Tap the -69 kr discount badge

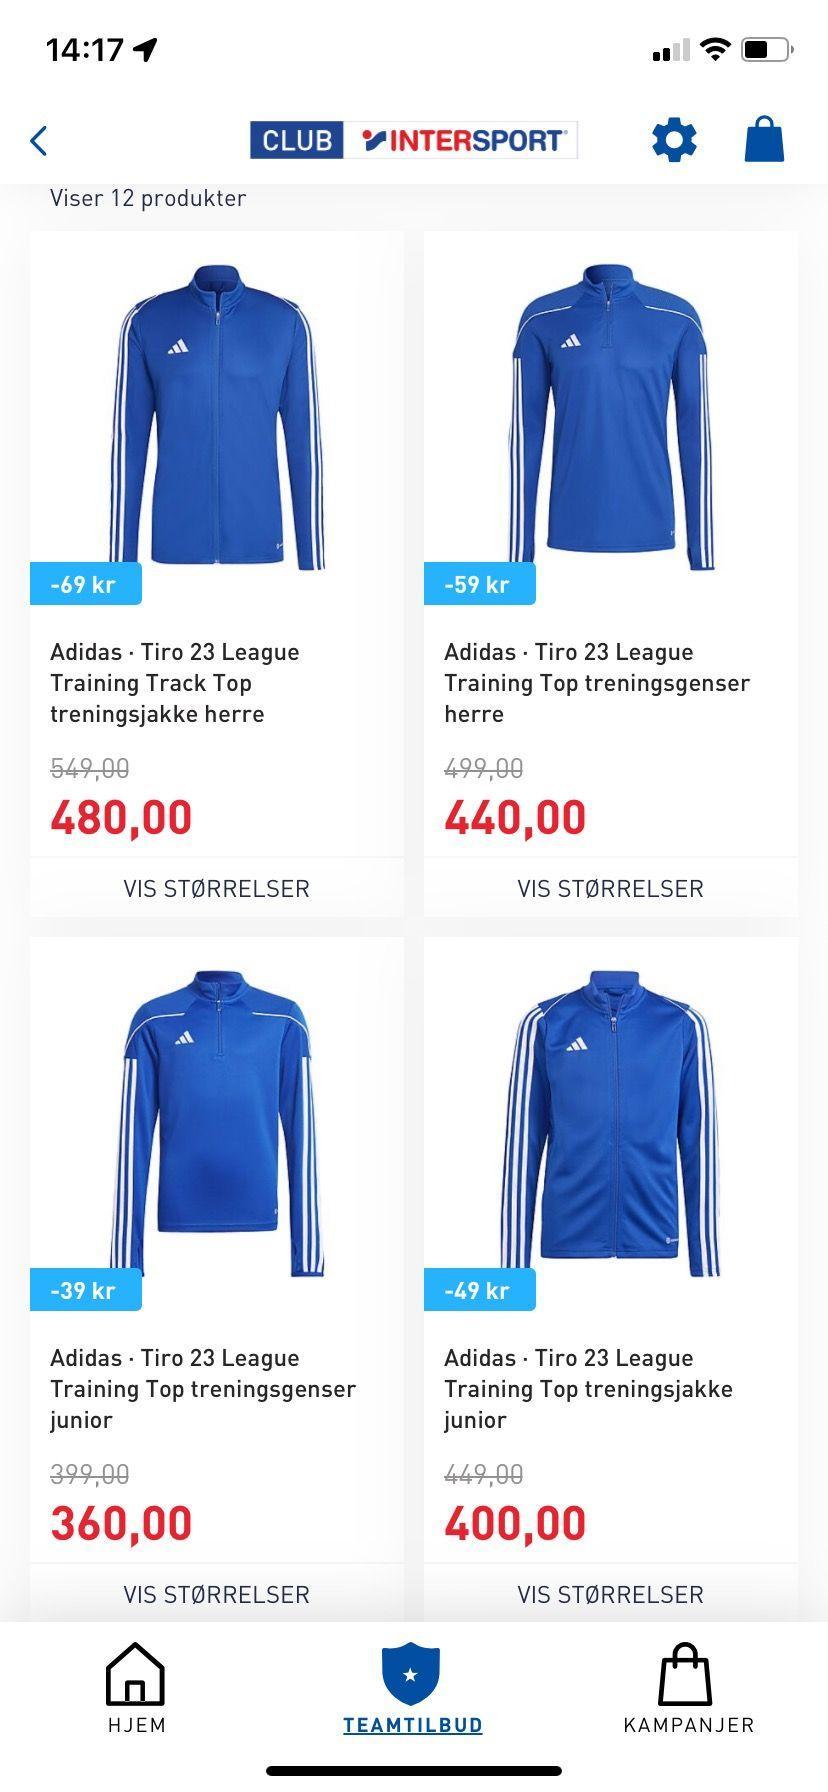86,584
